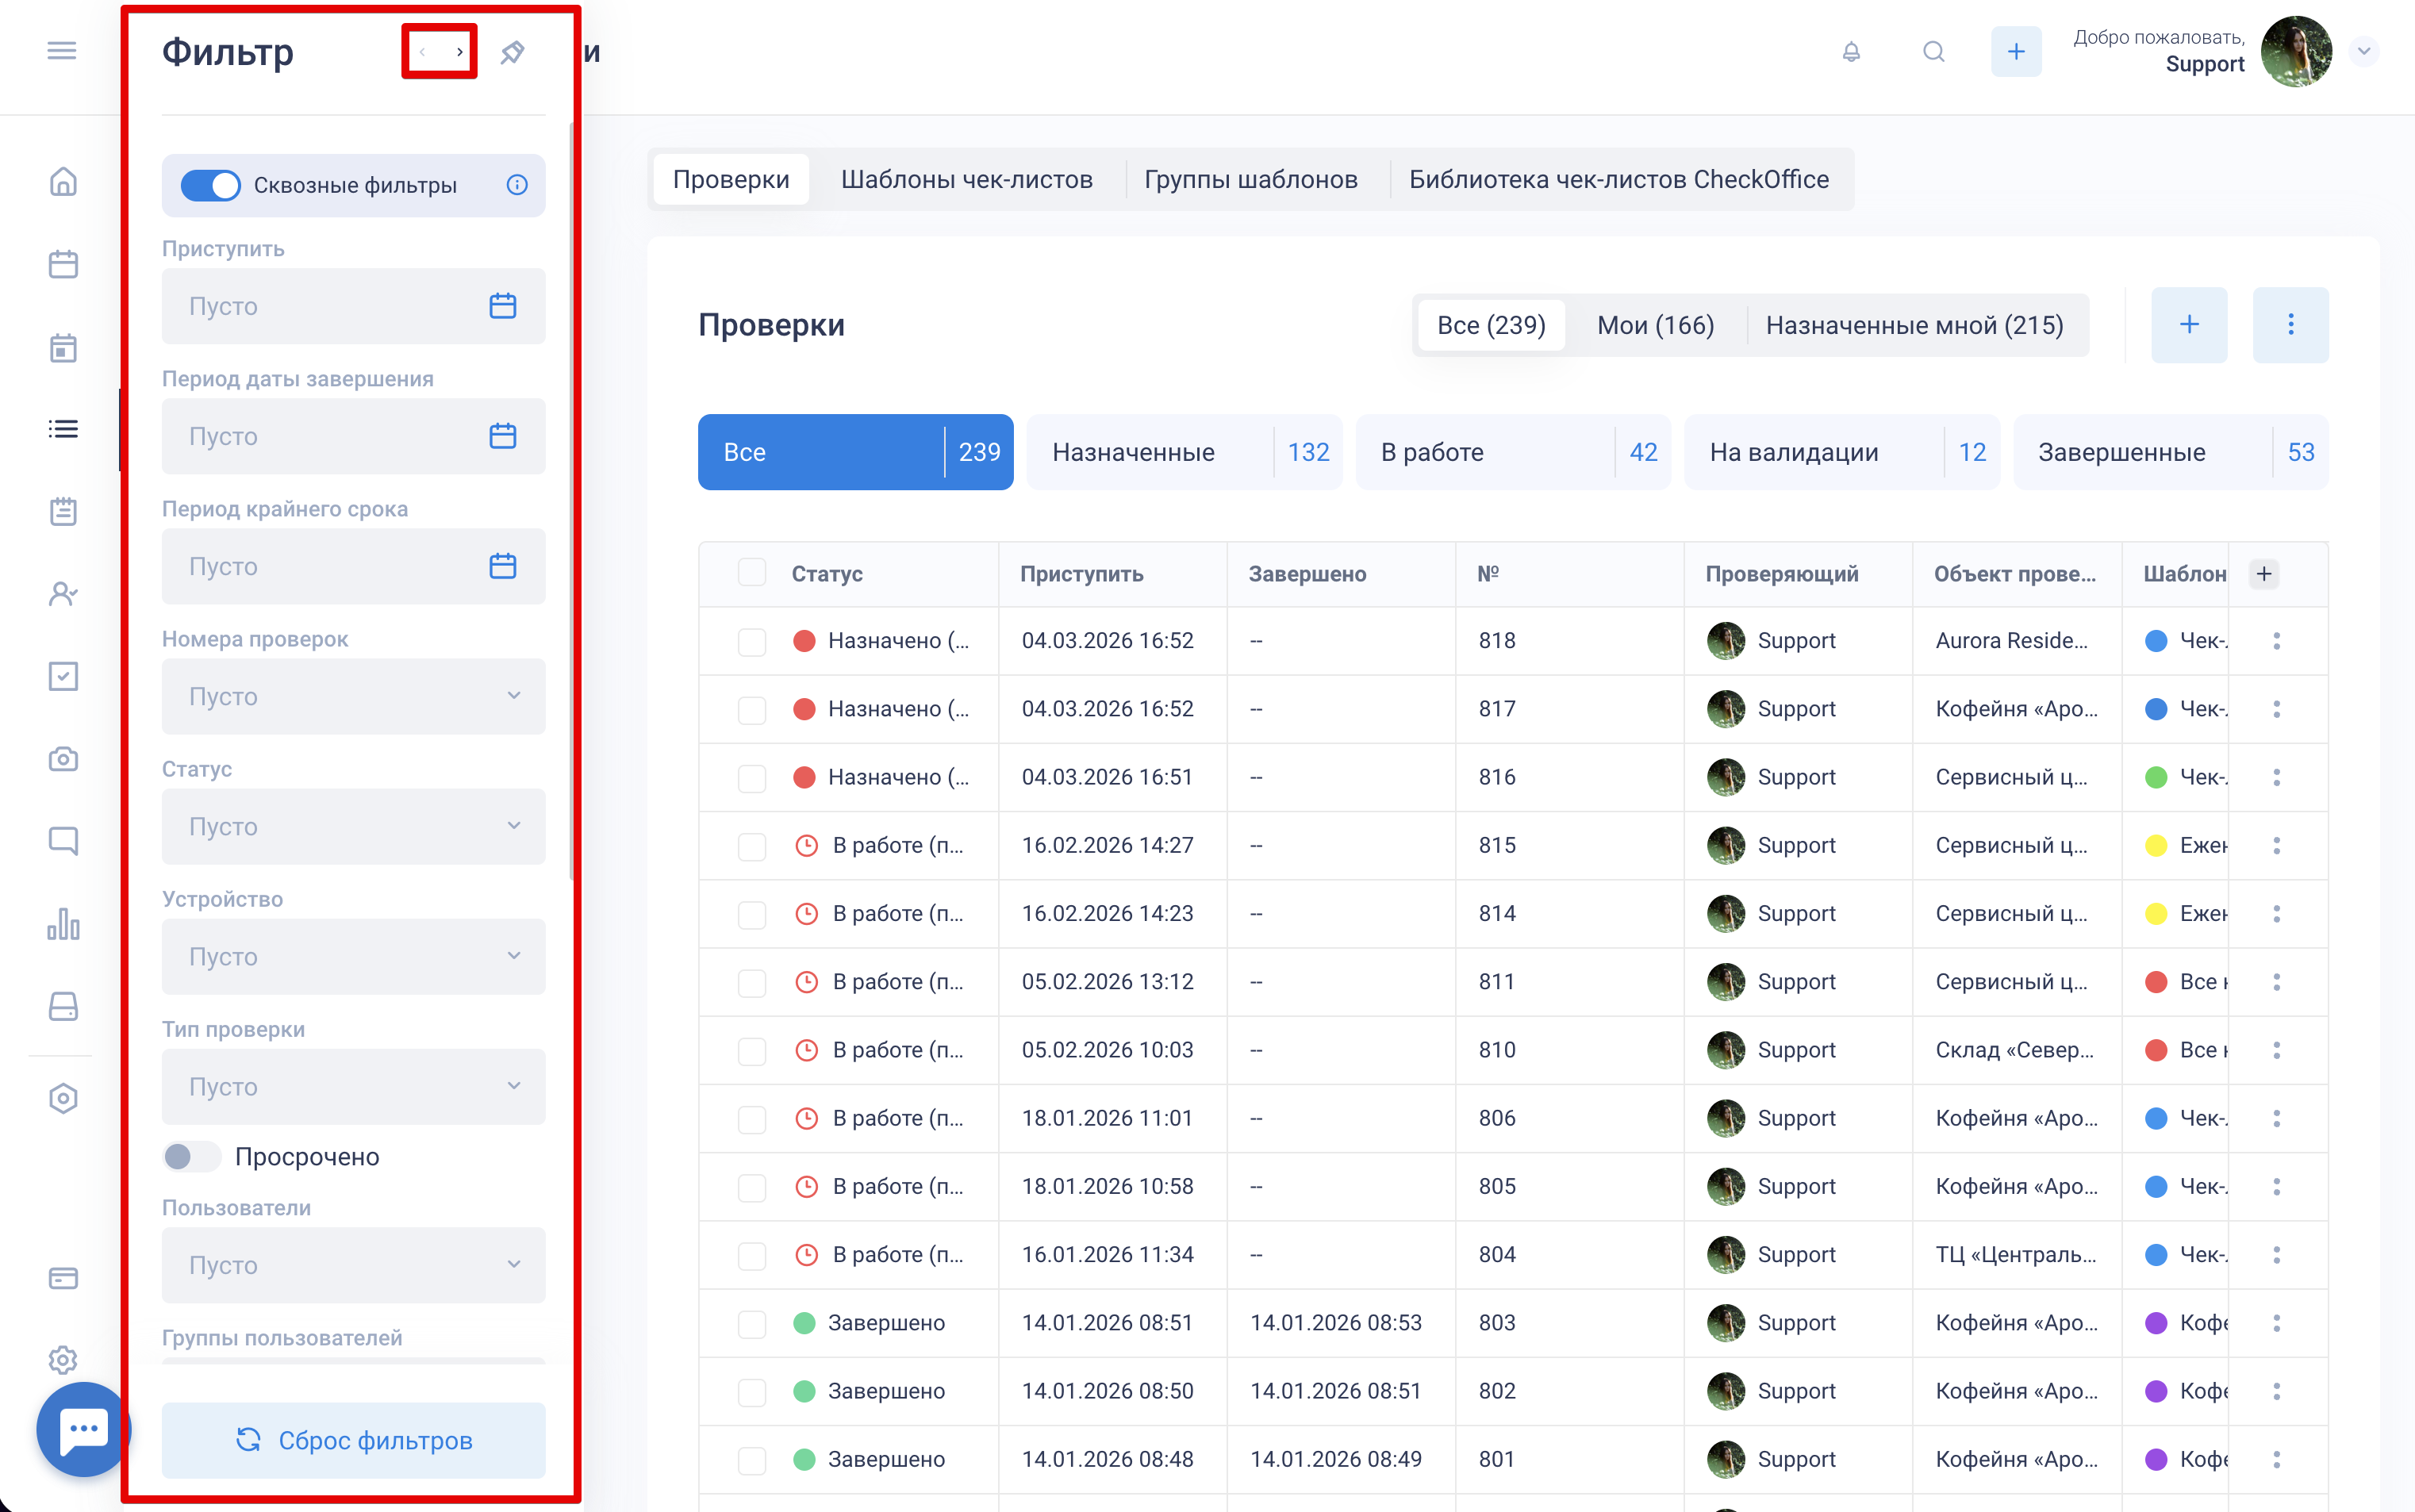This screenshot has width=2415, height=1512.
Task: Disable the Сквозные фильтры toggle
Action: click(210, 185)
